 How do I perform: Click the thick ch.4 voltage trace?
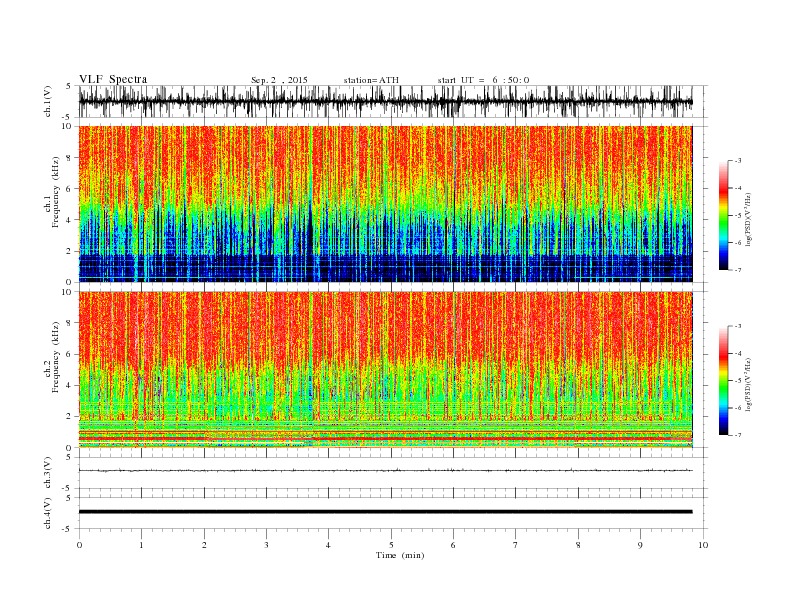click(385, 512)
